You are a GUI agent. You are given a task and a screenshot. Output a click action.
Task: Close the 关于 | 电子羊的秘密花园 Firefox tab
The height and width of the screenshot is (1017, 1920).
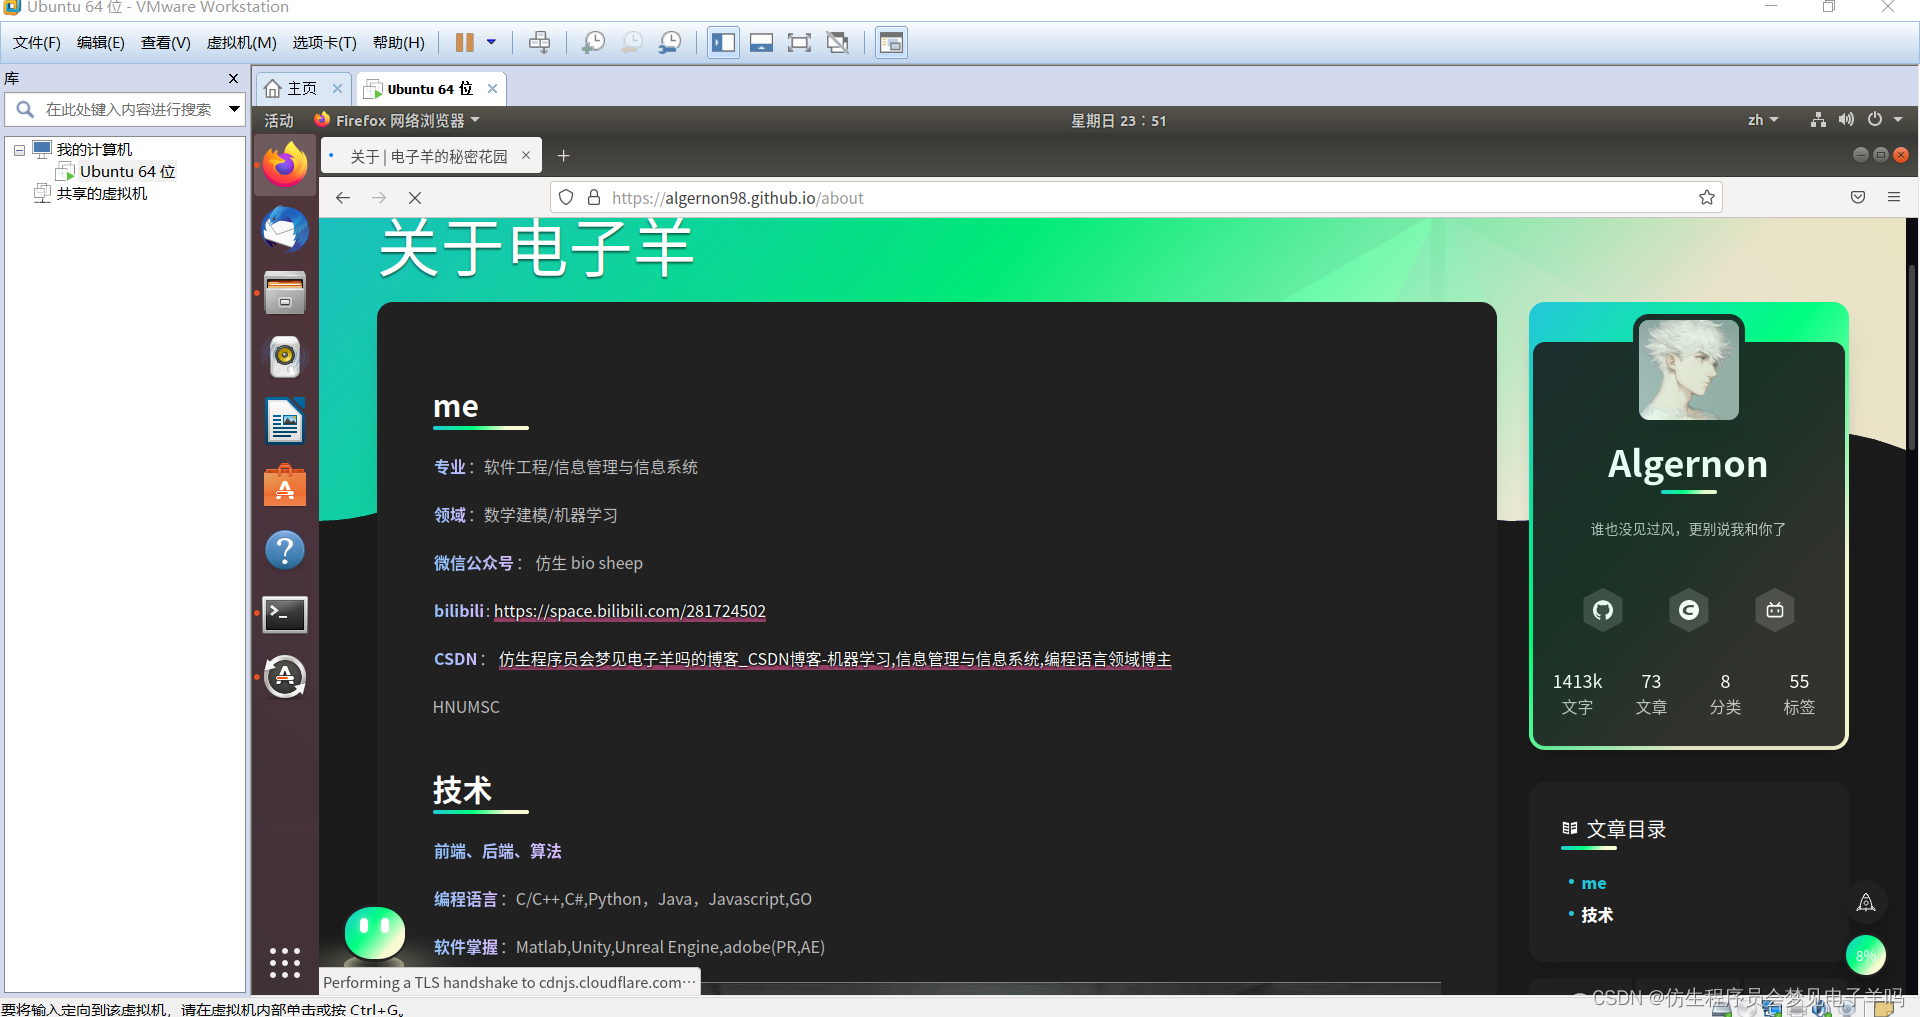[x=526, y=155]
